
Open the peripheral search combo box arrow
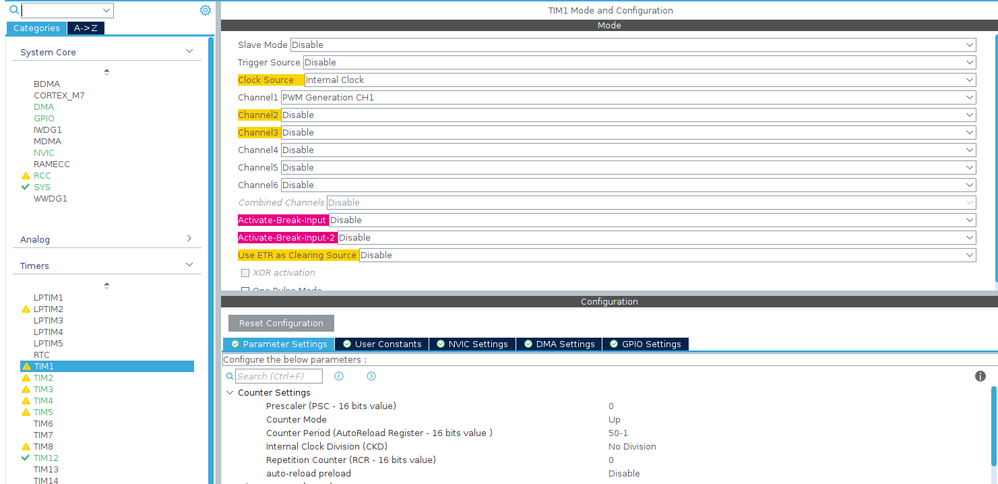click(107, 10)
